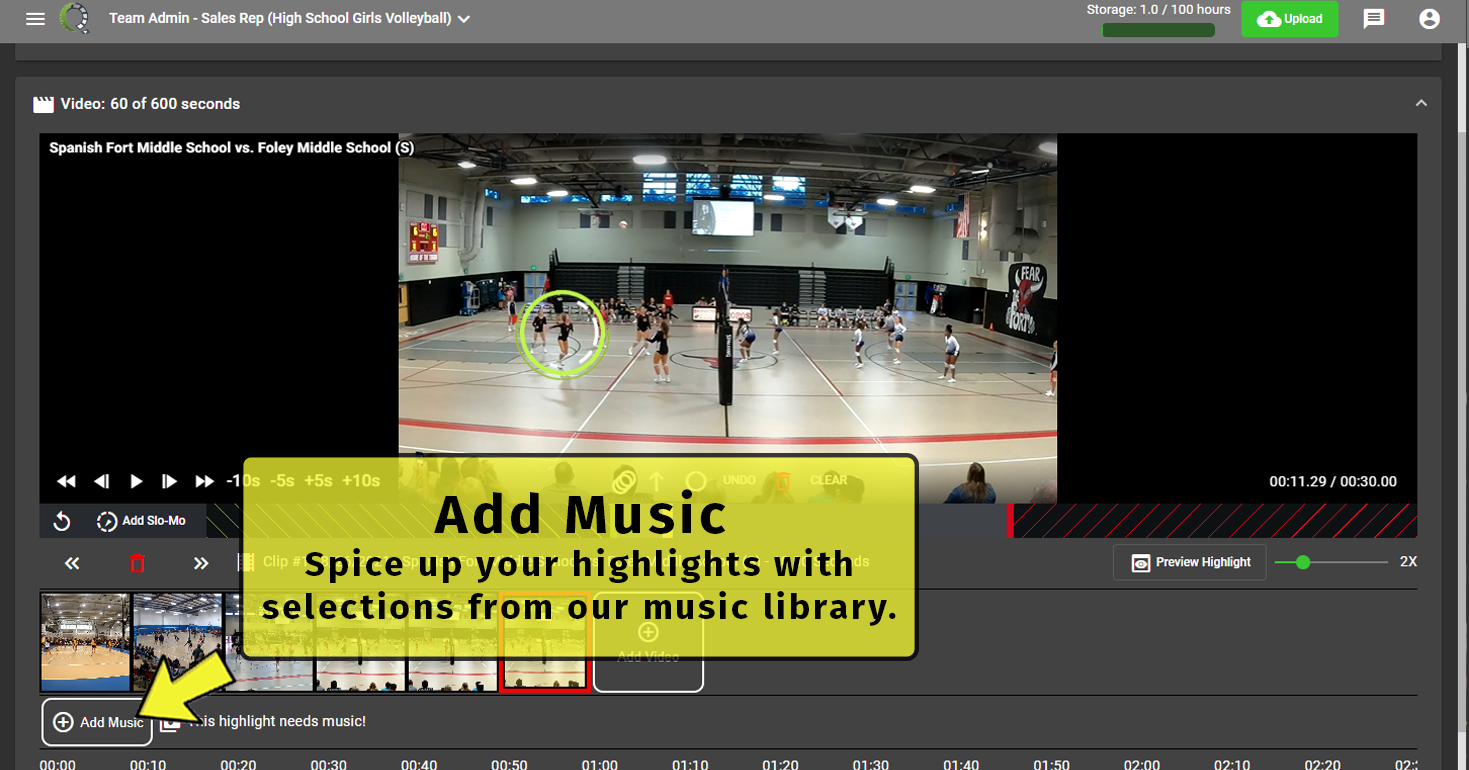Click the 00:20 timeline ruler mark
1469x770 pixels.
238,764
